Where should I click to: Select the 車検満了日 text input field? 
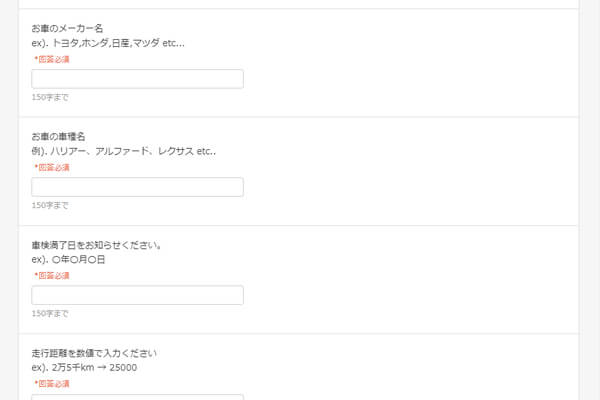tap(137, 295)
